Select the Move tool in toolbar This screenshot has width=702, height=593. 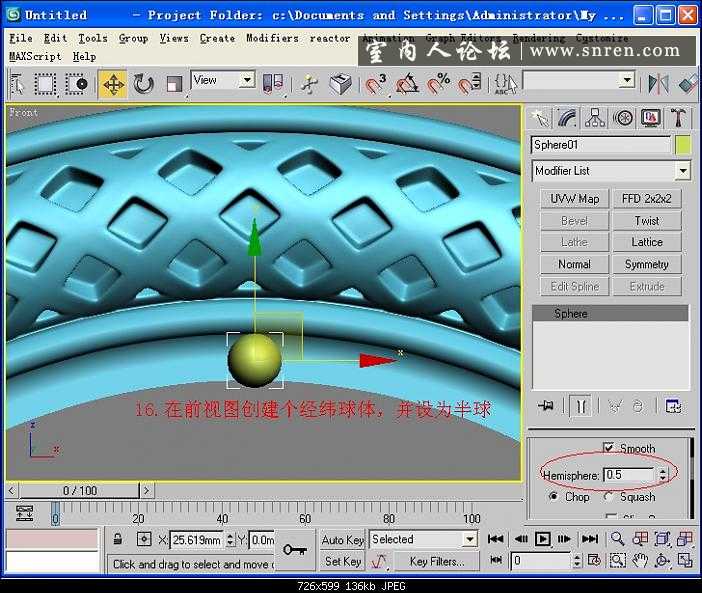coord(113,84)
